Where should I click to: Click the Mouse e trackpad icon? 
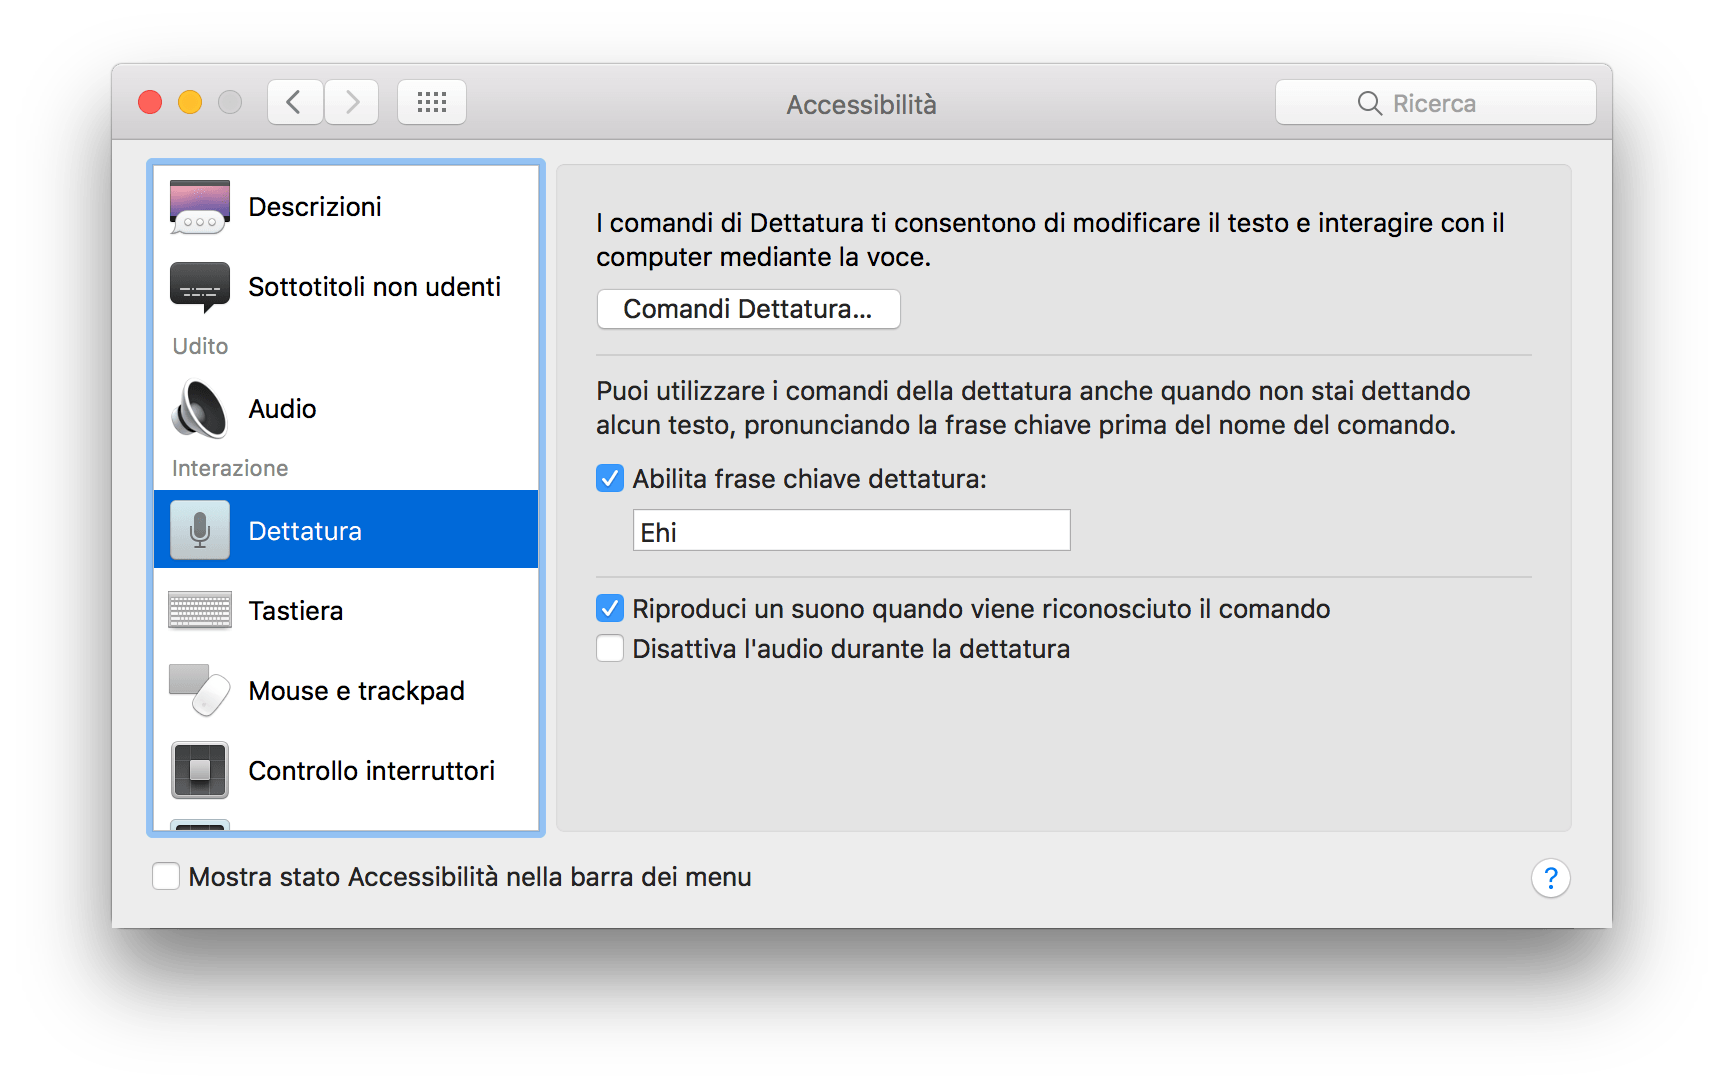[200, 690]
